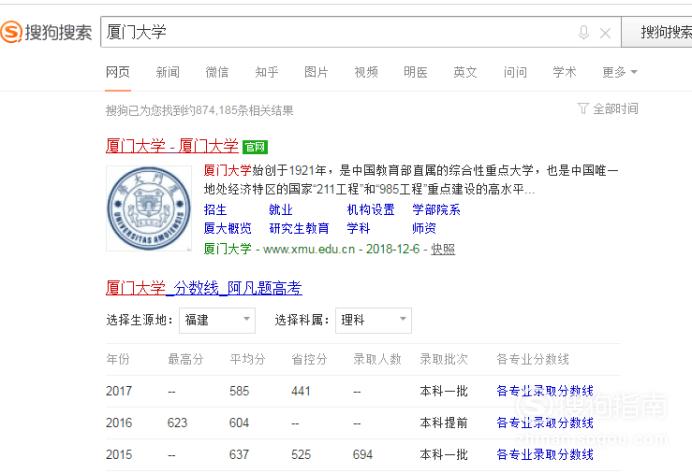Open the 招生 sublink
Viewport: 692px width, 473px height.
coord(215,210)
